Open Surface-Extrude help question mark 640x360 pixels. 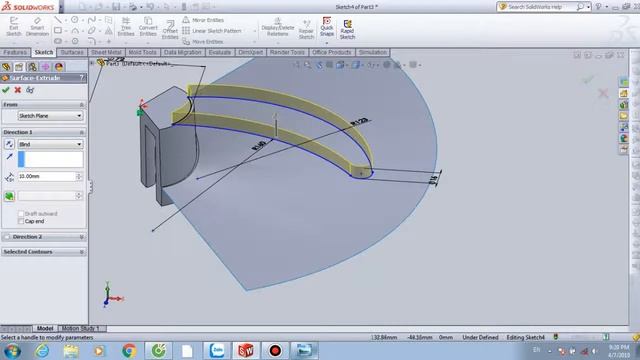click(81, 78)
